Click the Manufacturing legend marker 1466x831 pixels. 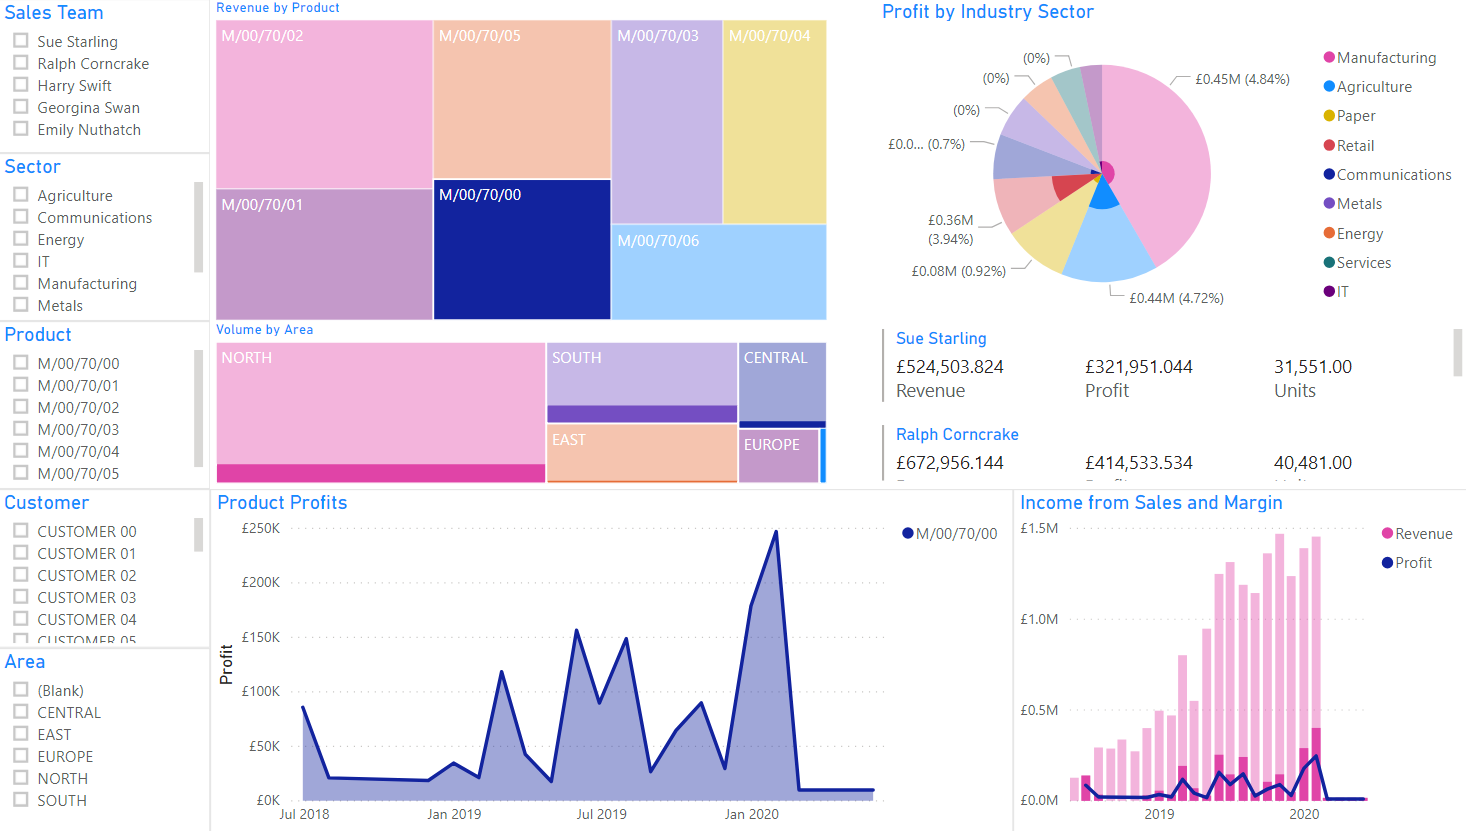pos(1329,57)
